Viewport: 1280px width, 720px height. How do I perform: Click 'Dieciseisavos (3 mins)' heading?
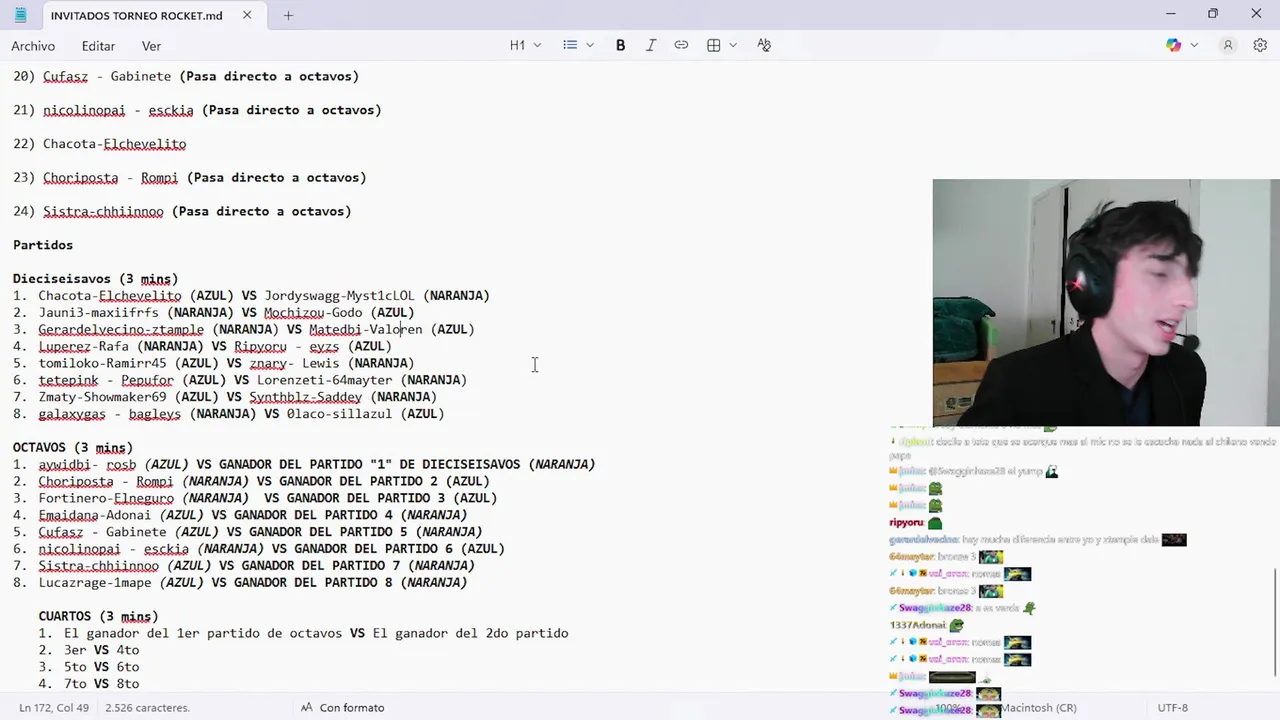point(95,279)
